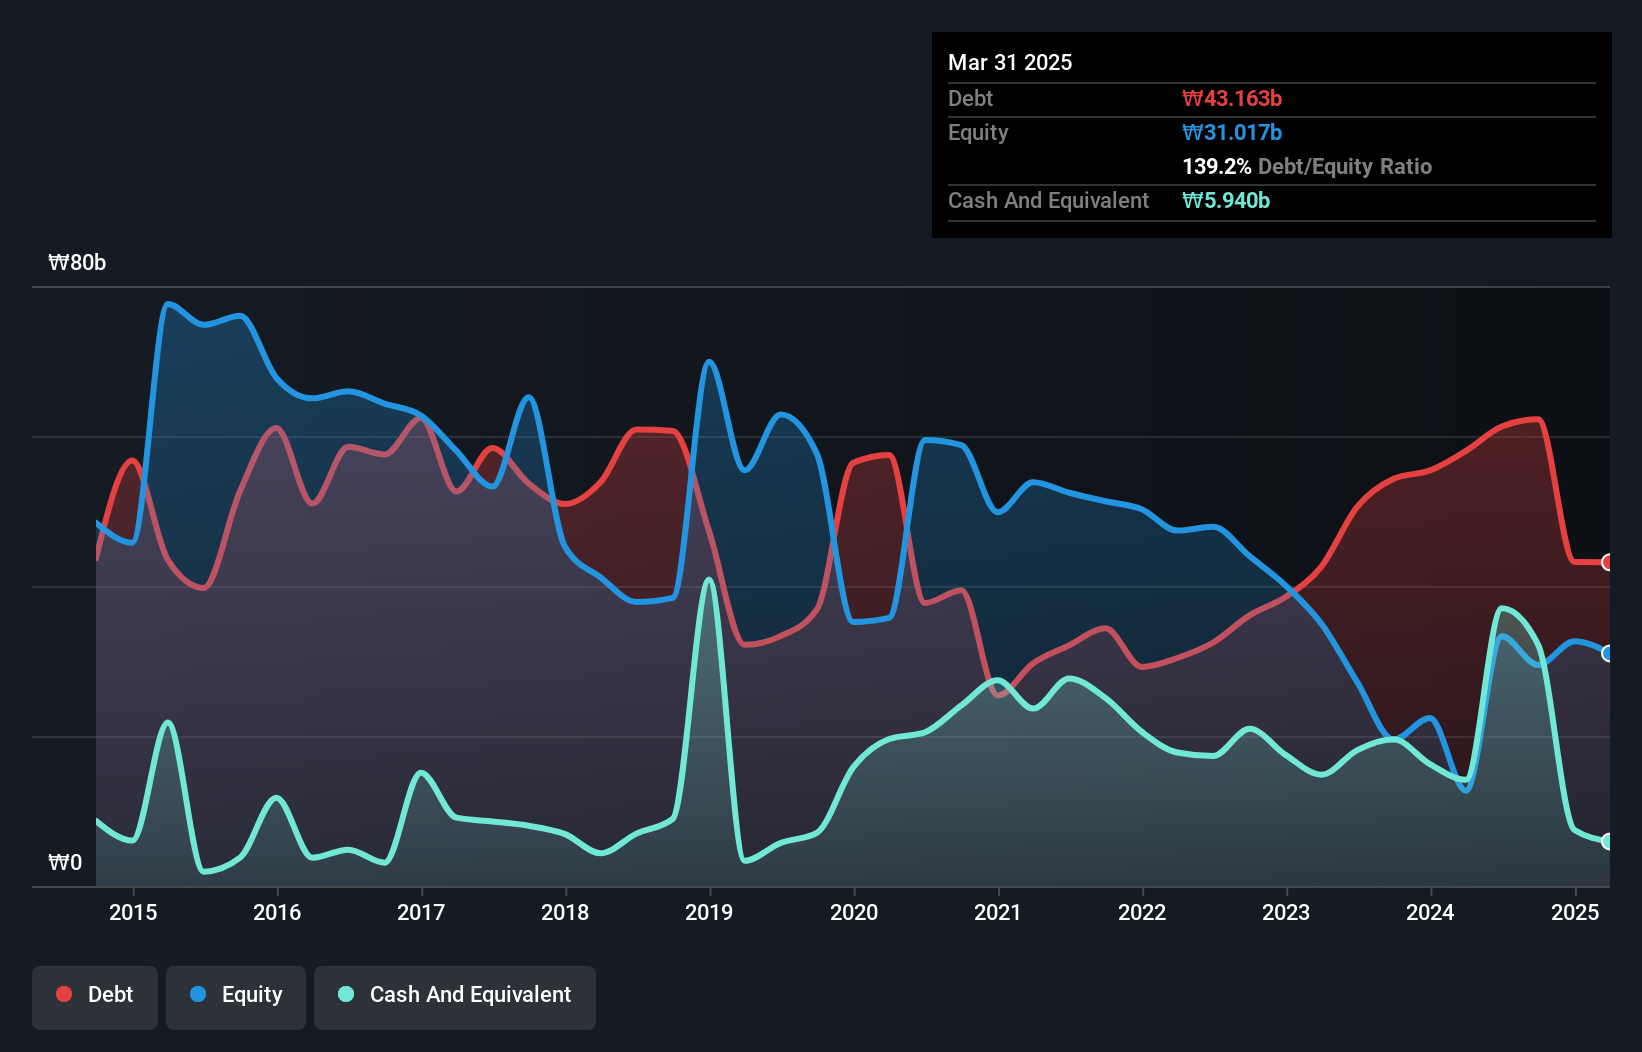Click the 2016 x-axis label

(277, 912)
